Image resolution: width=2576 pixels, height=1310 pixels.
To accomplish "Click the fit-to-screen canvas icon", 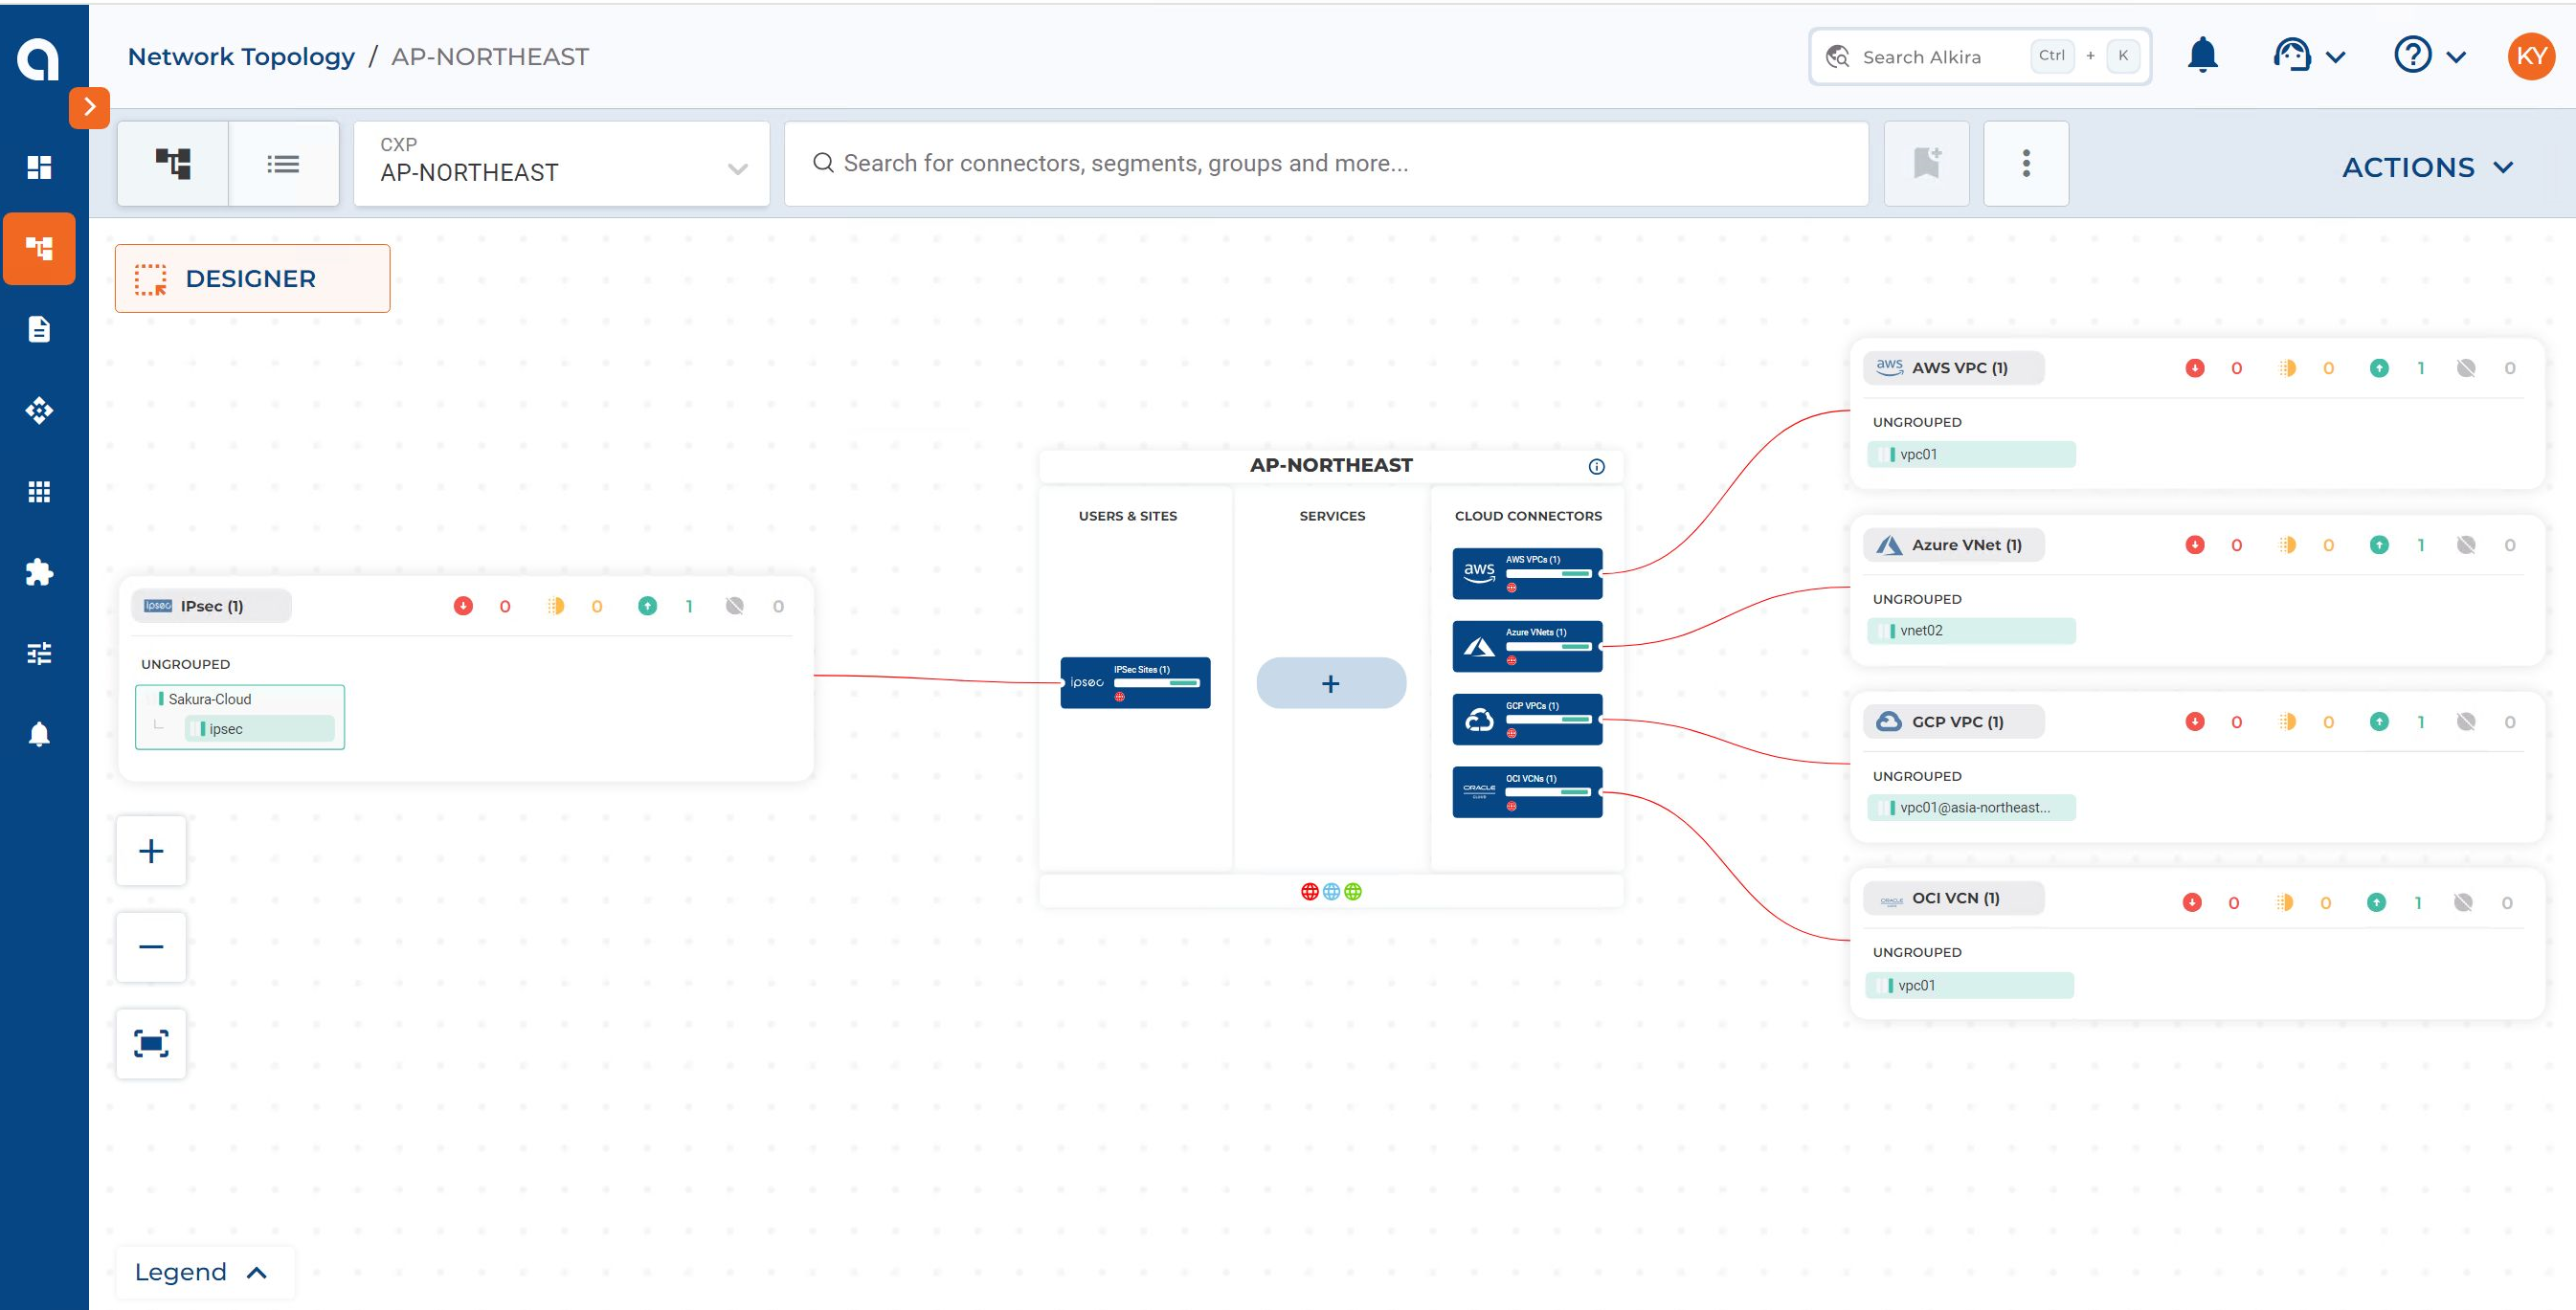I will click(x=151, y=1043).
